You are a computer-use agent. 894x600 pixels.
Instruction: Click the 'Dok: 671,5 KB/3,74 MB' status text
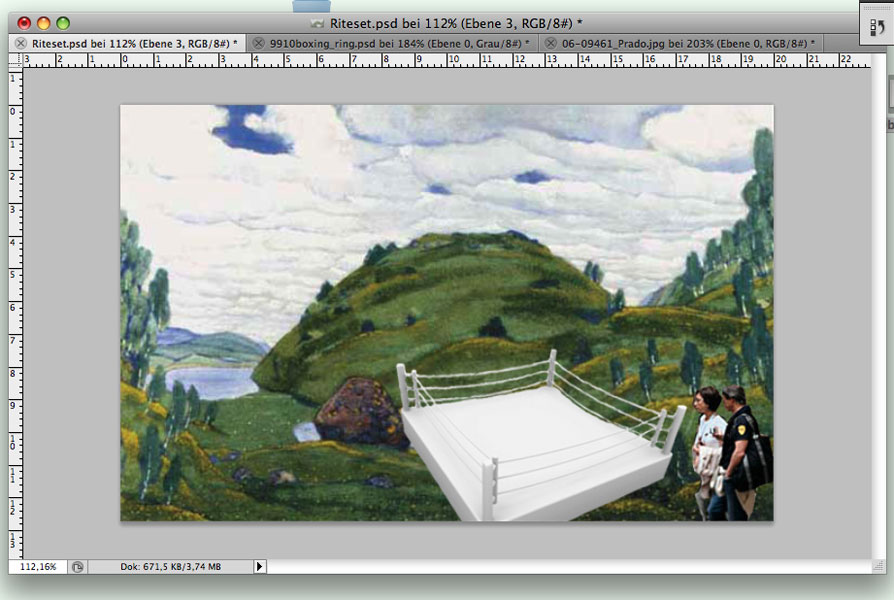point(170,567)
